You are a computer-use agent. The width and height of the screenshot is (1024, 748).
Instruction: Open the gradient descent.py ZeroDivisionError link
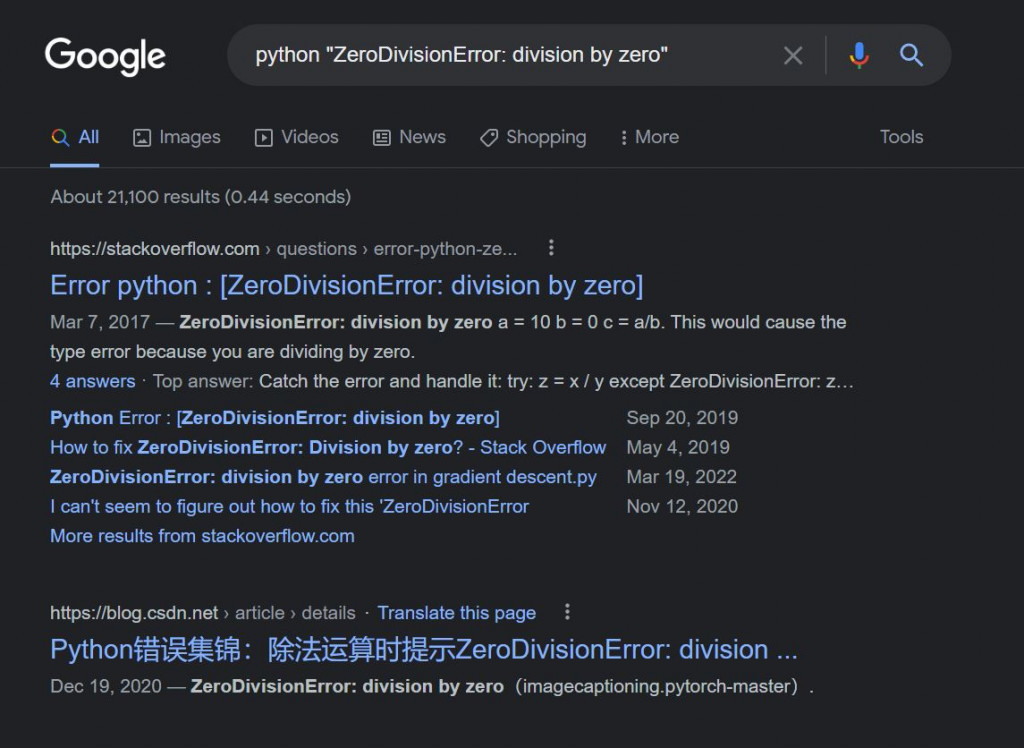(323, 477)
